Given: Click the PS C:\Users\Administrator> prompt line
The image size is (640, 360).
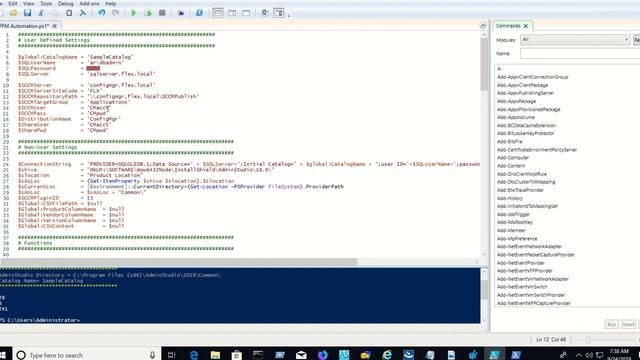Looking at the screenshot, I should [x=40, y=320].
